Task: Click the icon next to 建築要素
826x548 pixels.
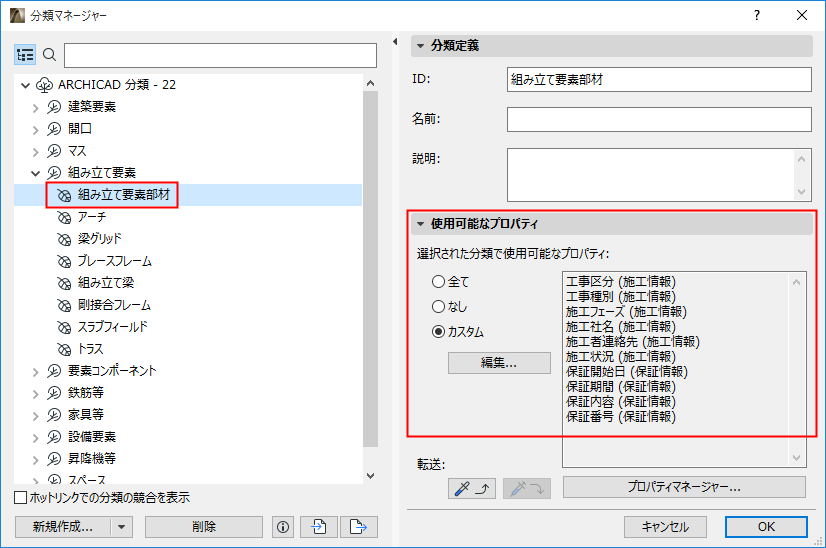Action: tap(54, 107)
